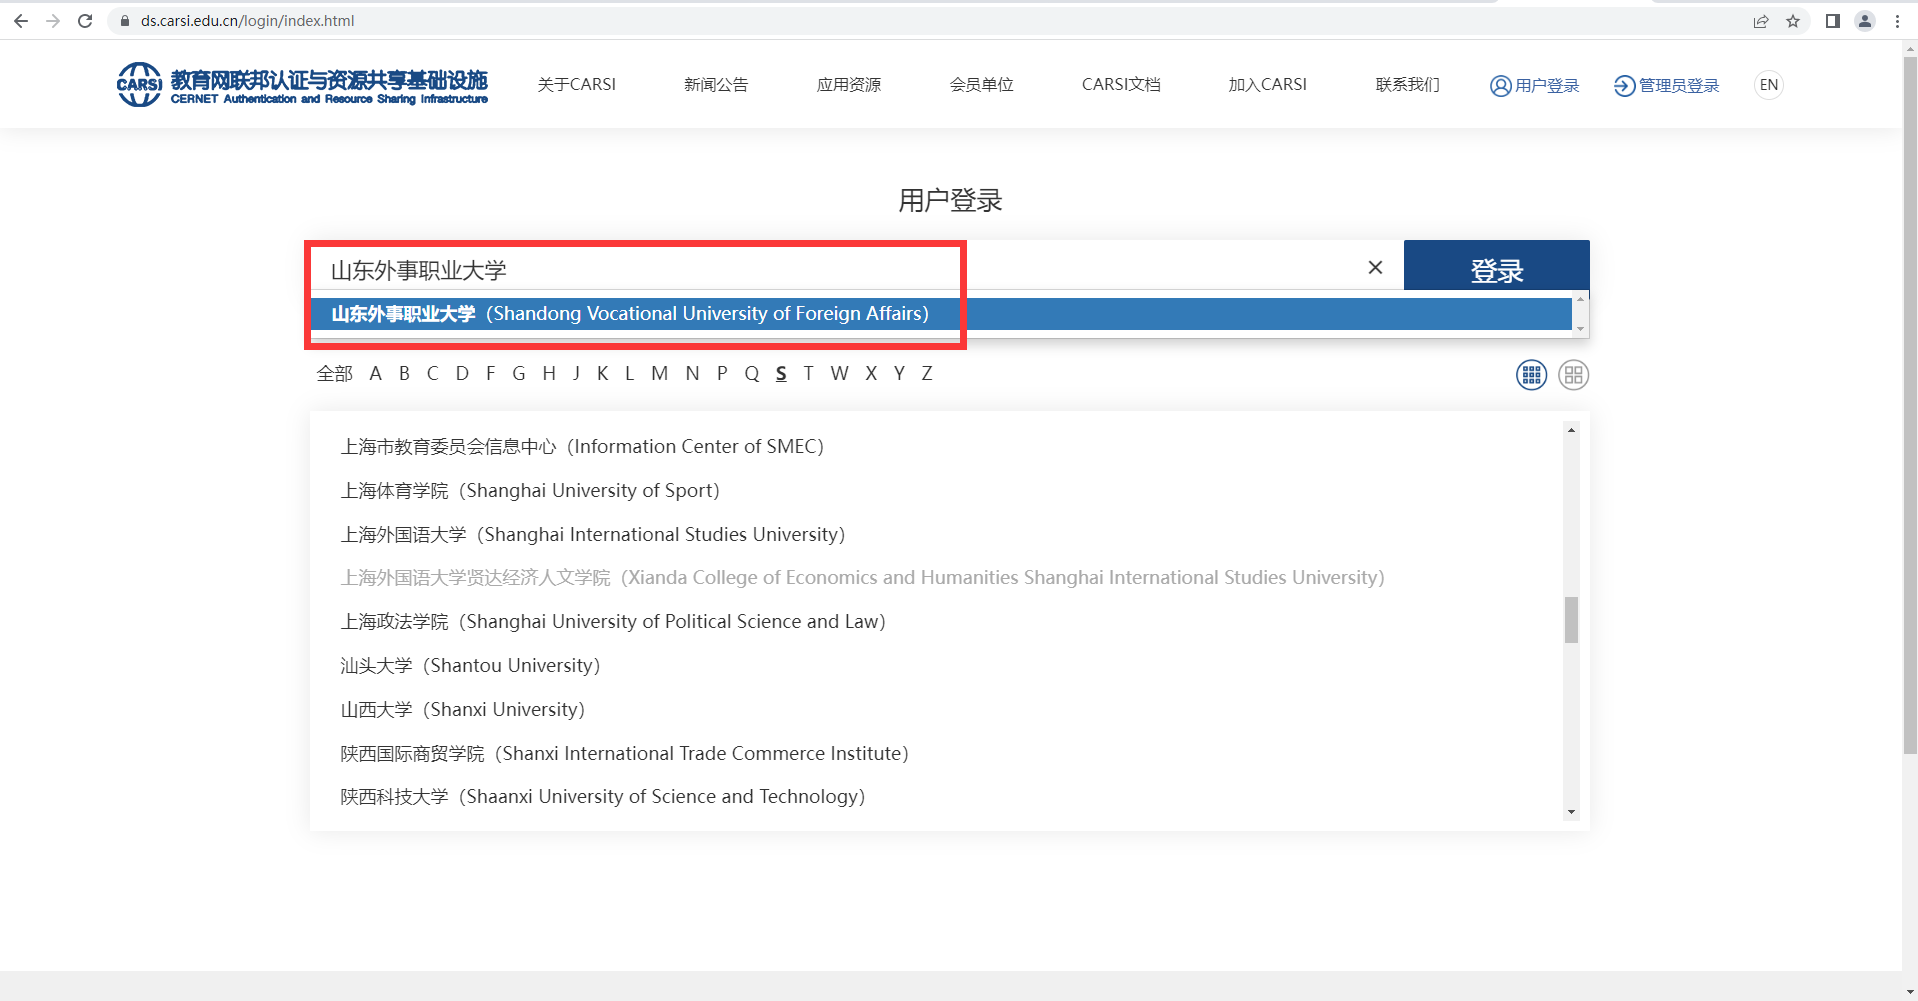The image size is (1918, 1001).
Task: Filter institutions by letter K
Action: point(603,374)
